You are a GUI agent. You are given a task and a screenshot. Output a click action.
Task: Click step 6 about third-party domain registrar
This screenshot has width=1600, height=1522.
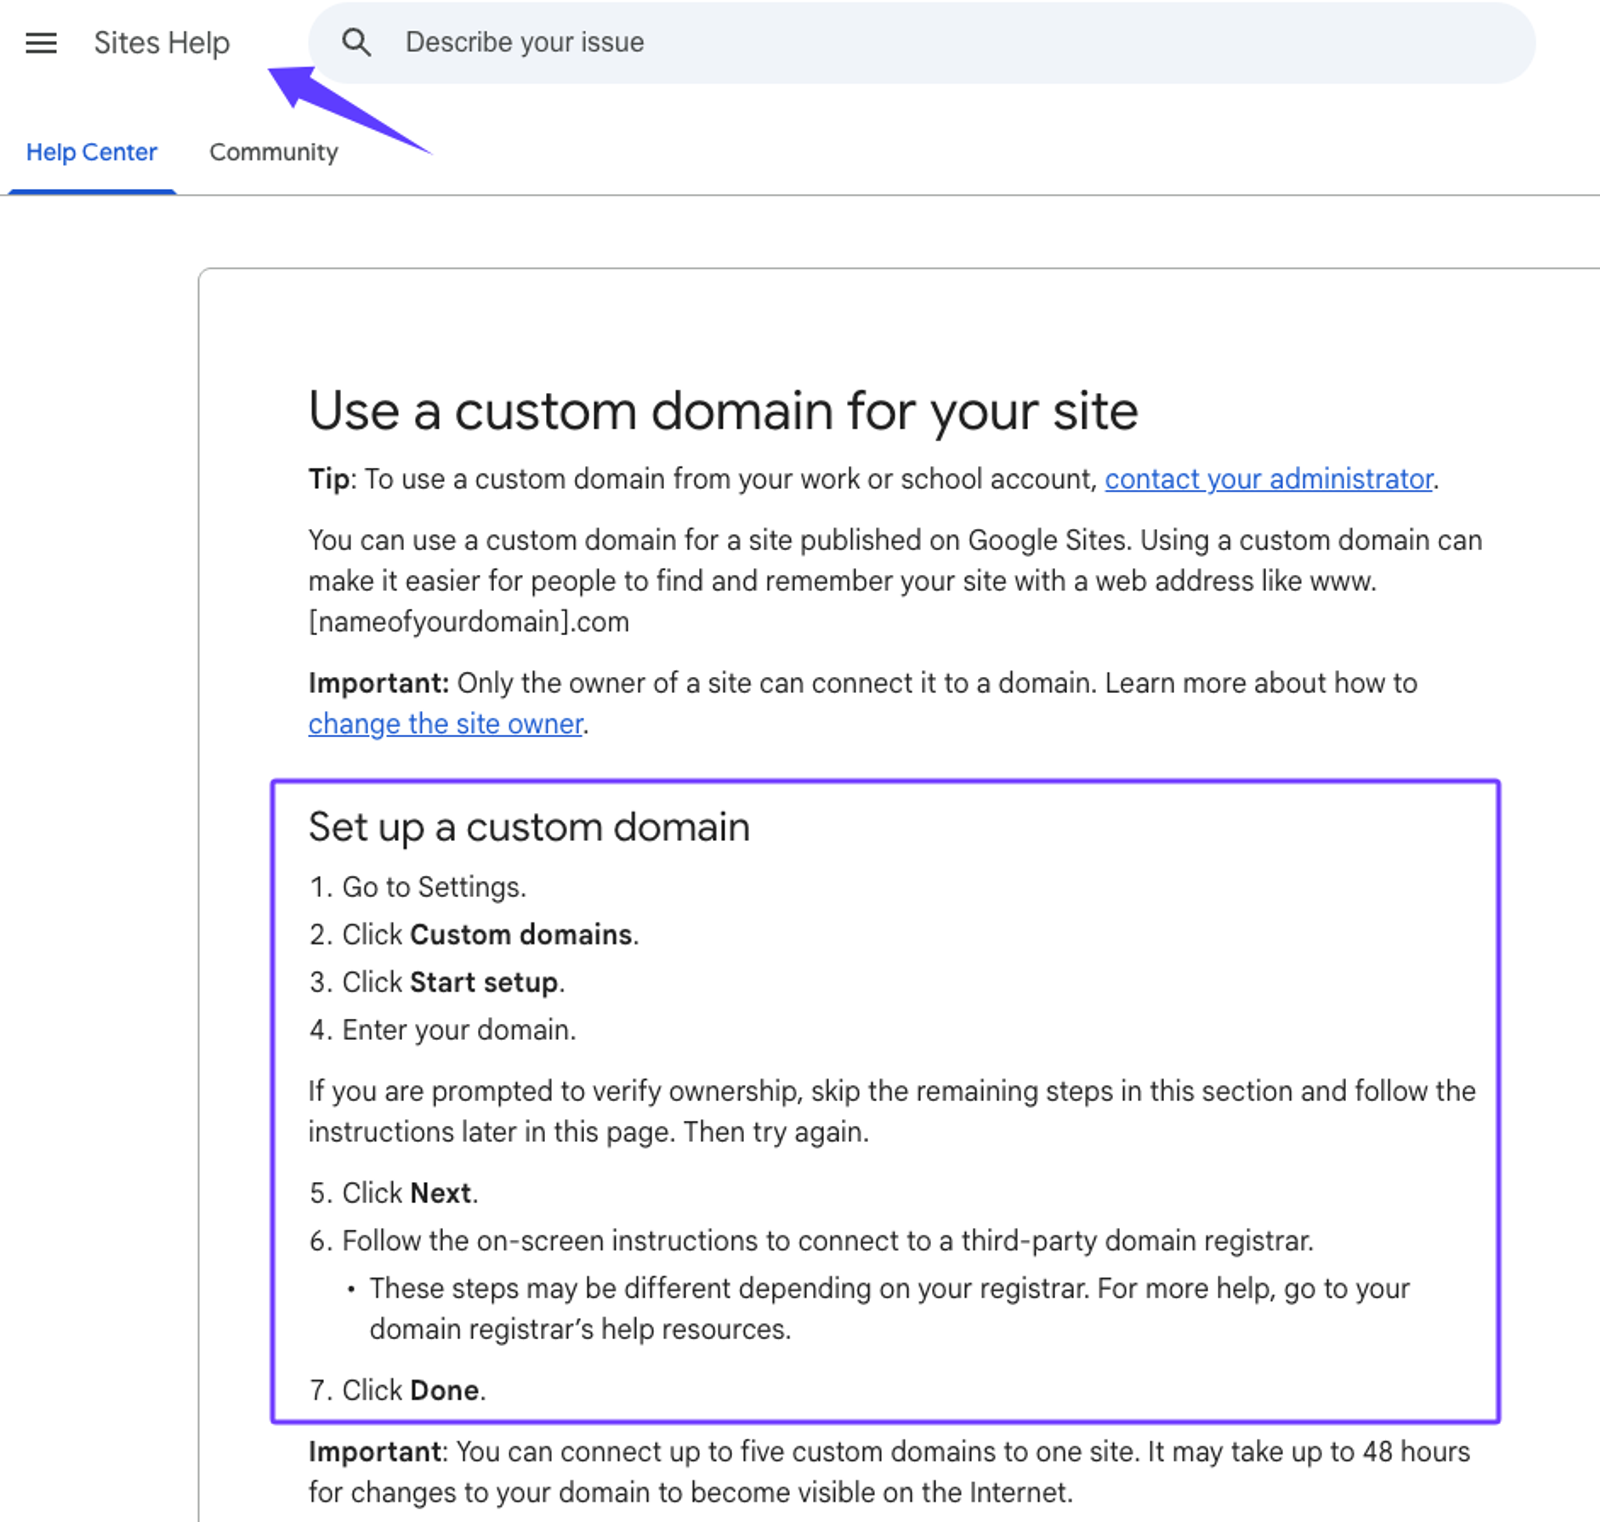828,1241
